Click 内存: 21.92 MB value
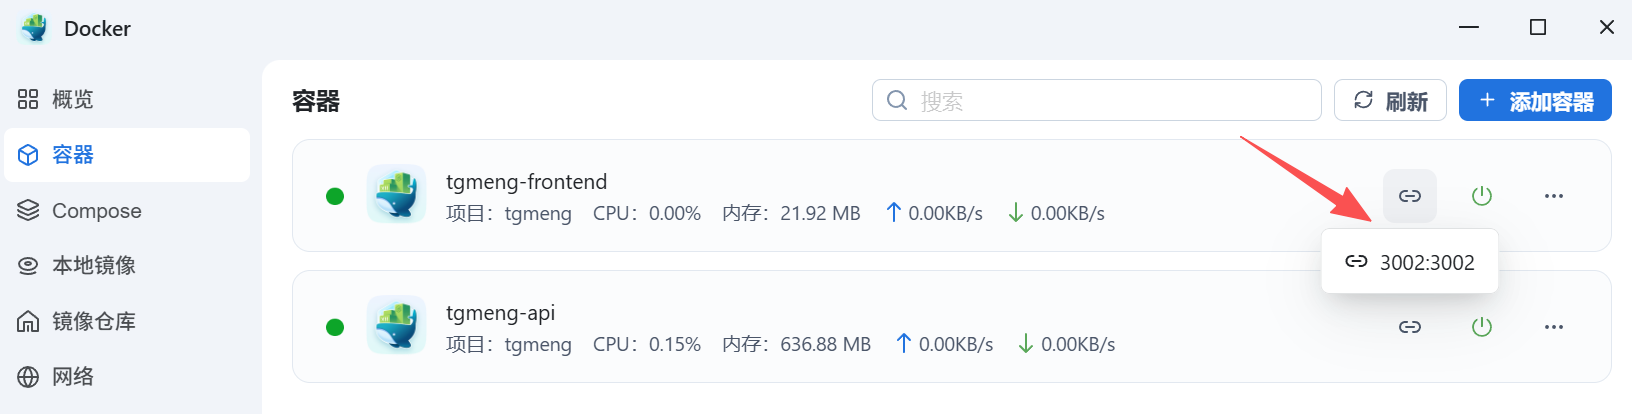Viewport: 1632px width, 414px height. point(791,213)
